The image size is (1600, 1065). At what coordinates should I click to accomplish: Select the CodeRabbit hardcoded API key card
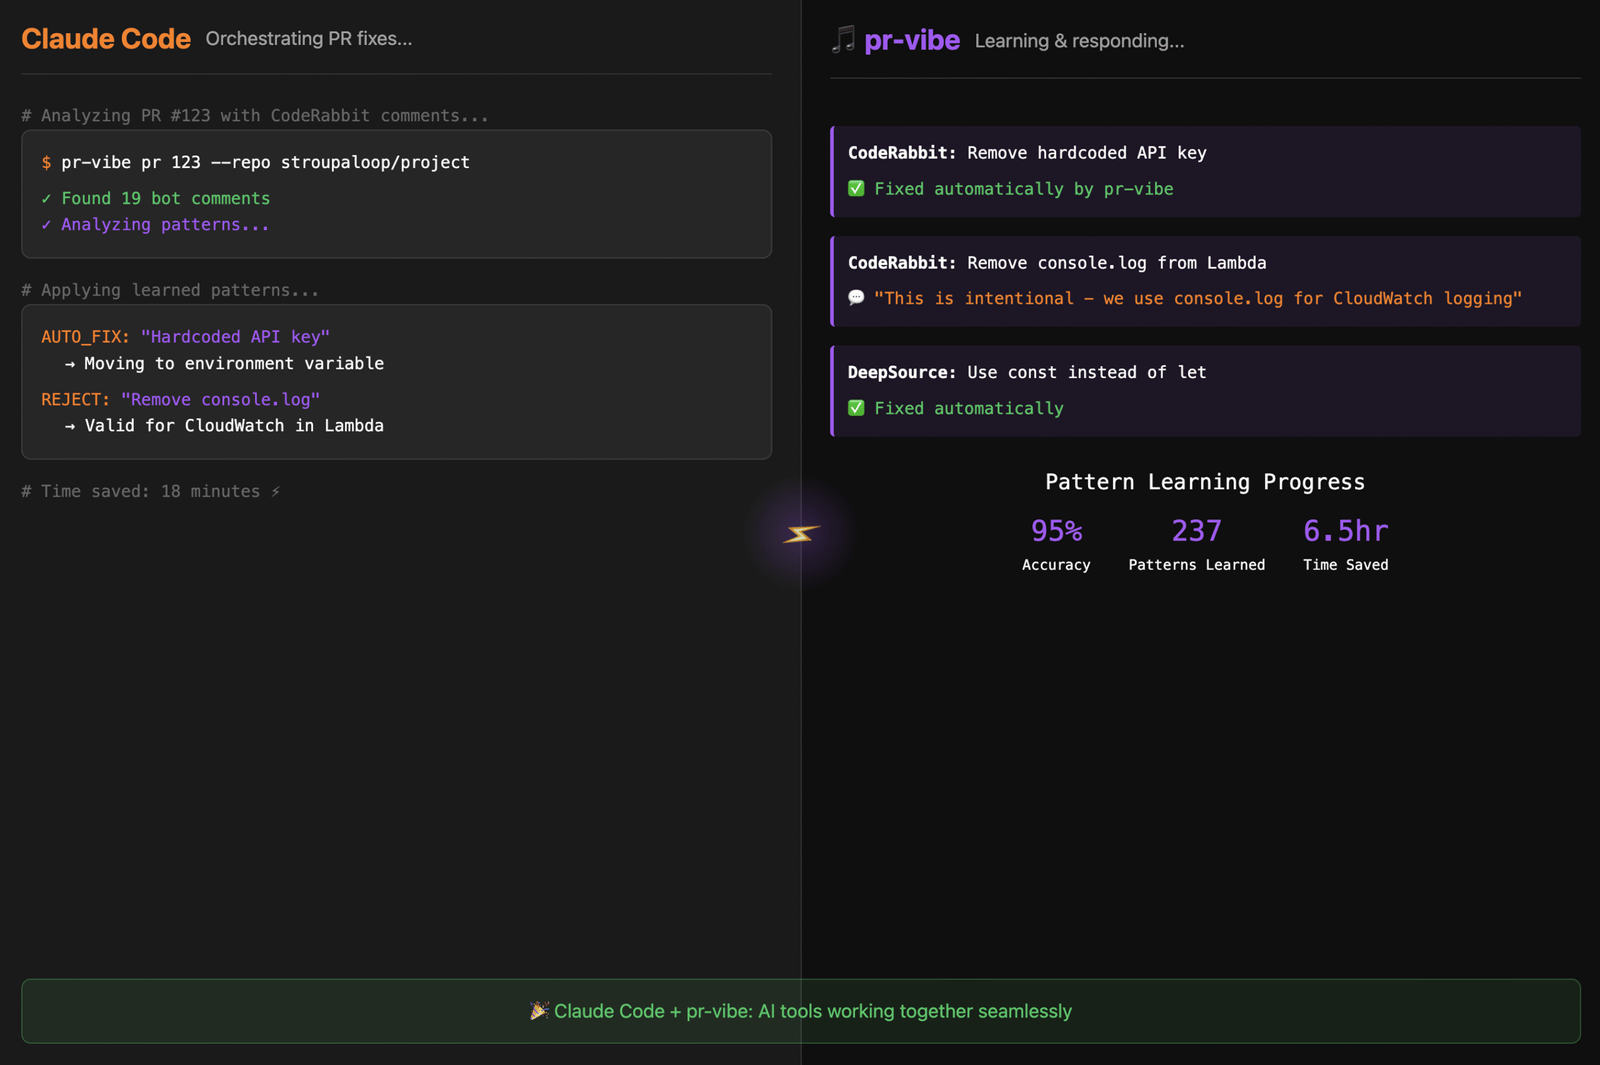pos(1205,171)
